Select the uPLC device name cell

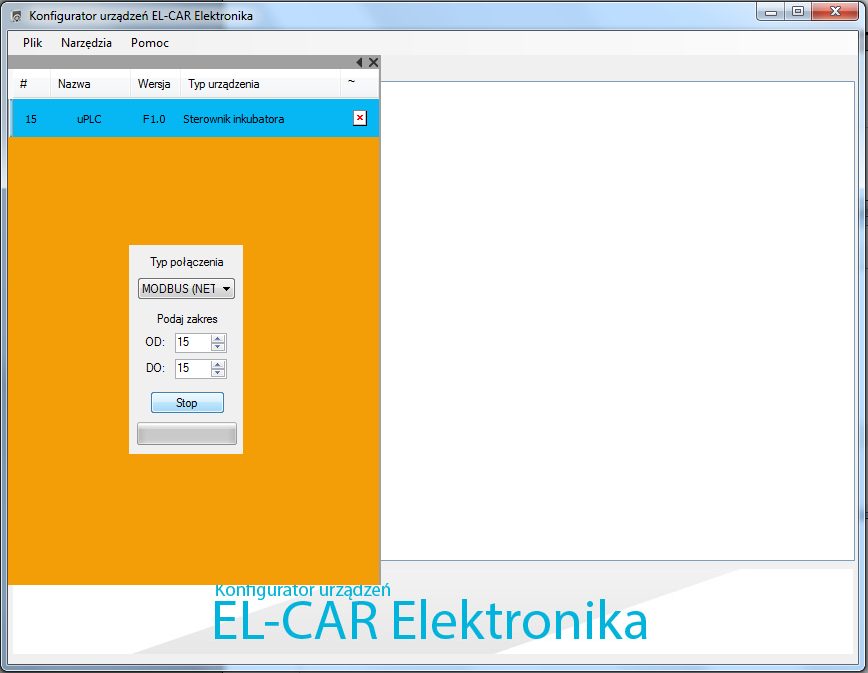point(89,119)
